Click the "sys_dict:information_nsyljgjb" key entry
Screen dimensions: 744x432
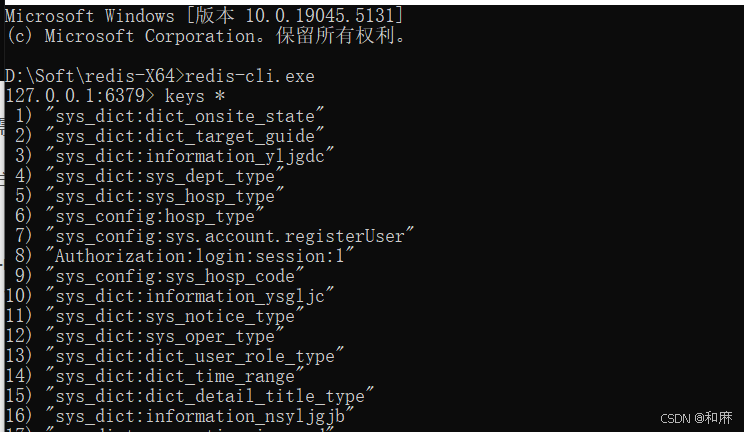coord(200,416)
